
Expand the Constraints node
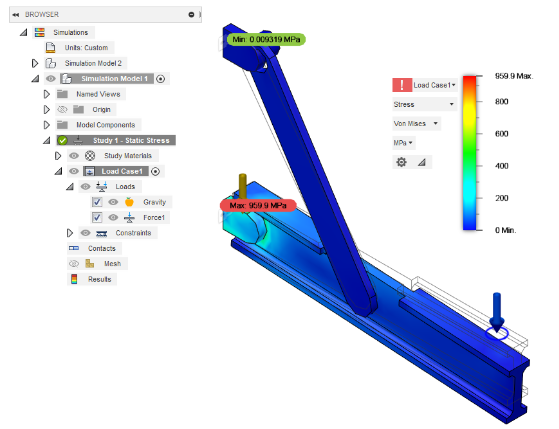[x=70, y=233]
